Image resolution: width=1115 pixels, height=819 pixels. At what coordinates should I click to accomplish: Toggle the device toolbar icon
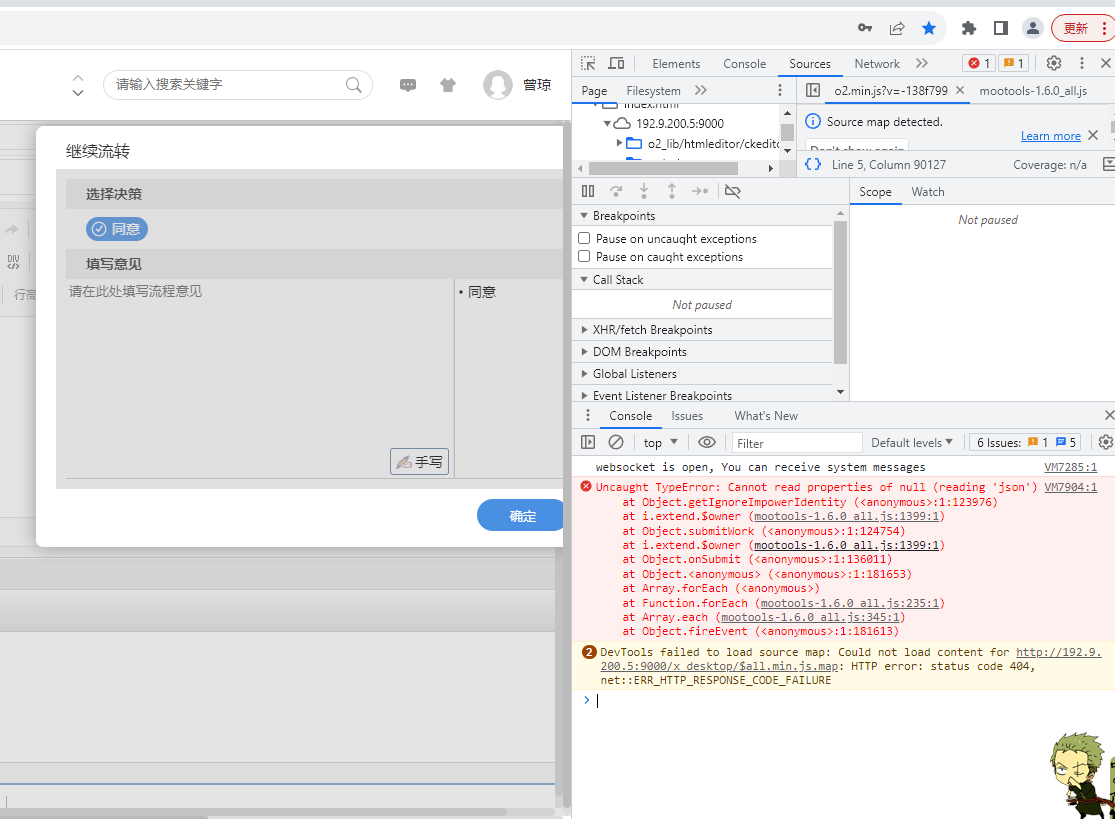616,63
